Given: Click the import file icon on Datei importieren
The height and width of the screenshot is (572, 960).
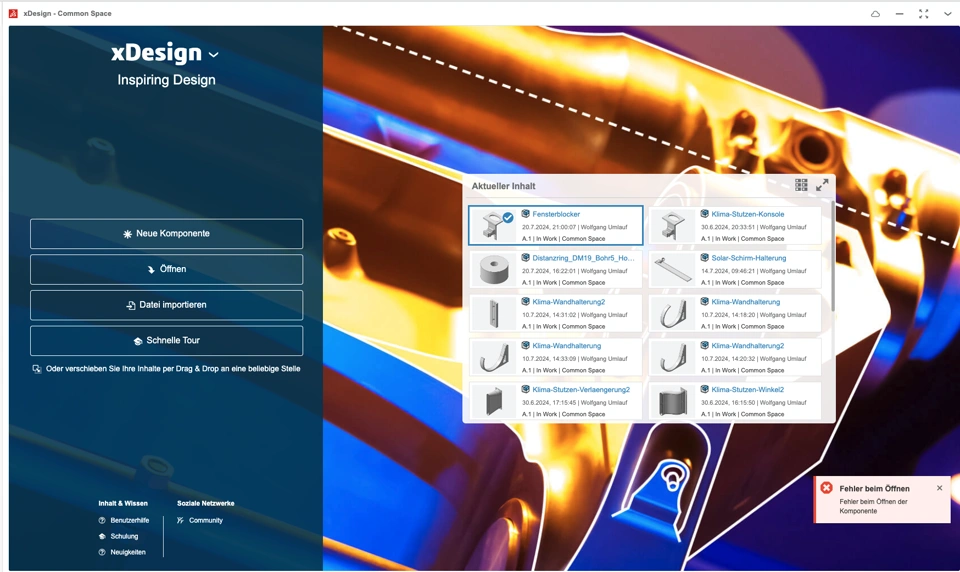Looking at the screenshot, I should pyautogui.click(x=130, y=305).
